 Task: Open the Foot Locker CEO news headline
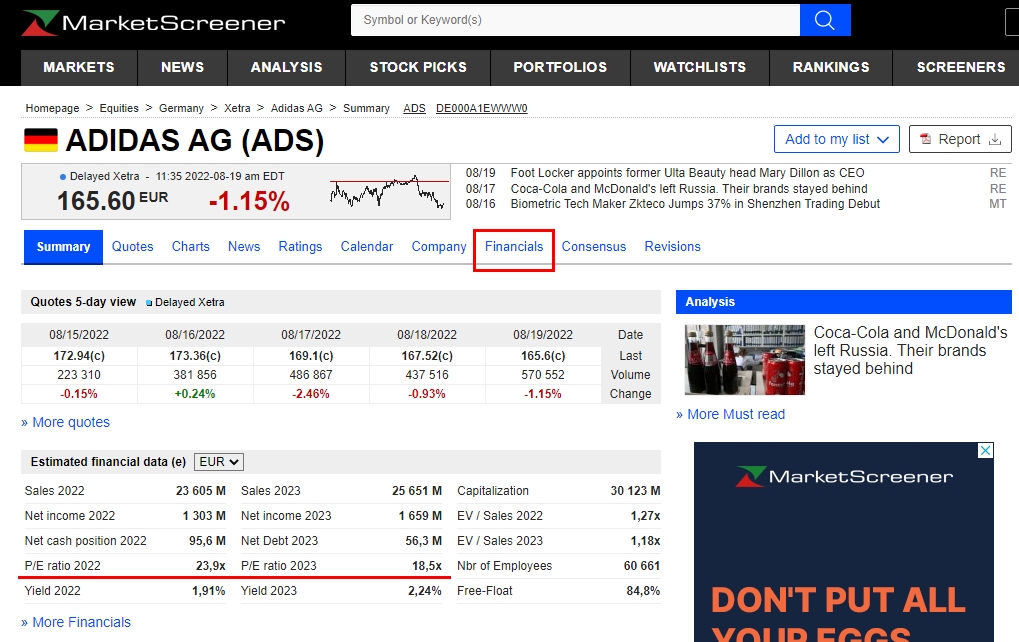coord(687,173)
